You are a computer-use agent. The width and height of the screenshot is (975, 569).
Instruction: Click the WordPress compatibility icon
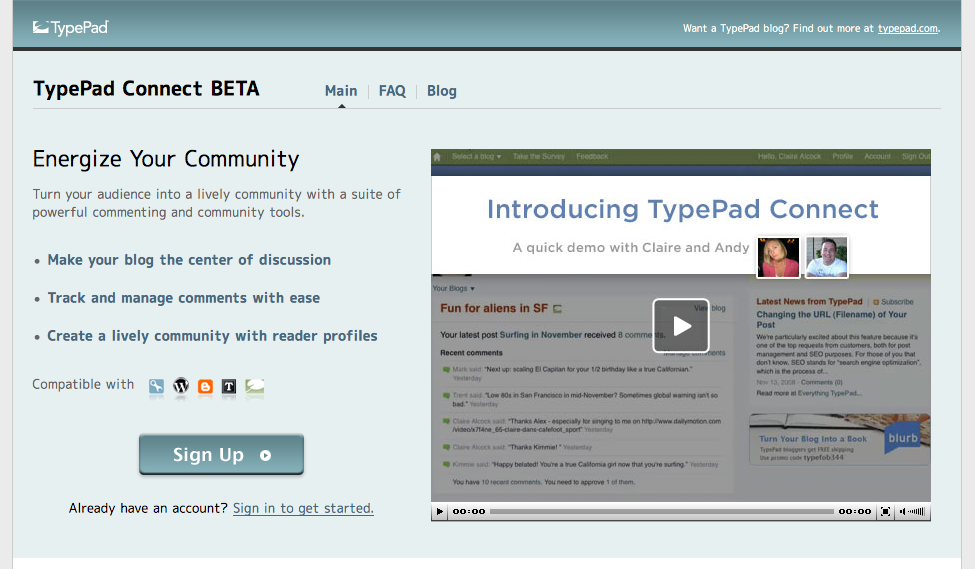[x=181, y=386]
